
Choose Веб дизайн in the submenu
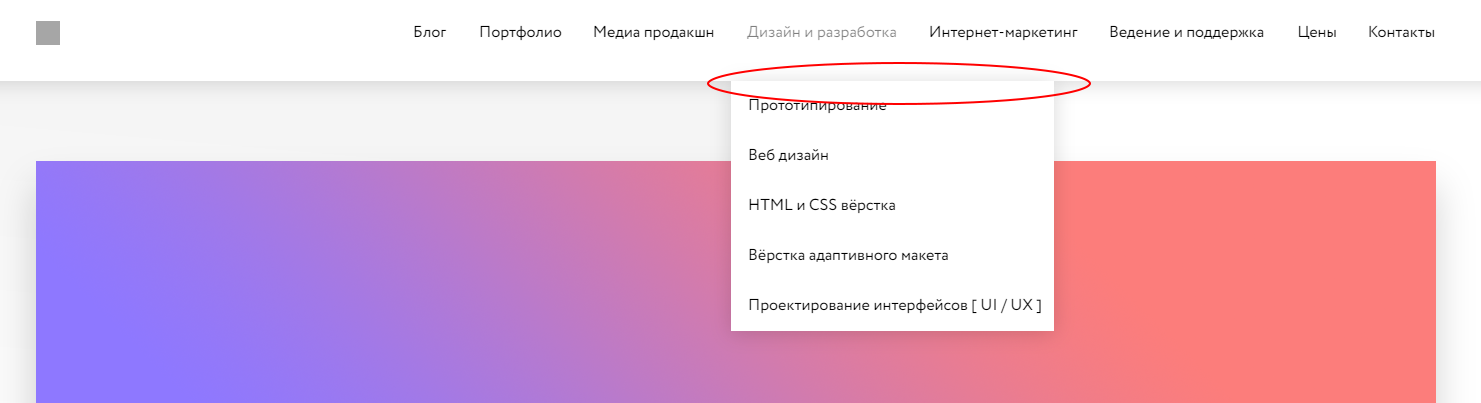[x=788, y=155]
